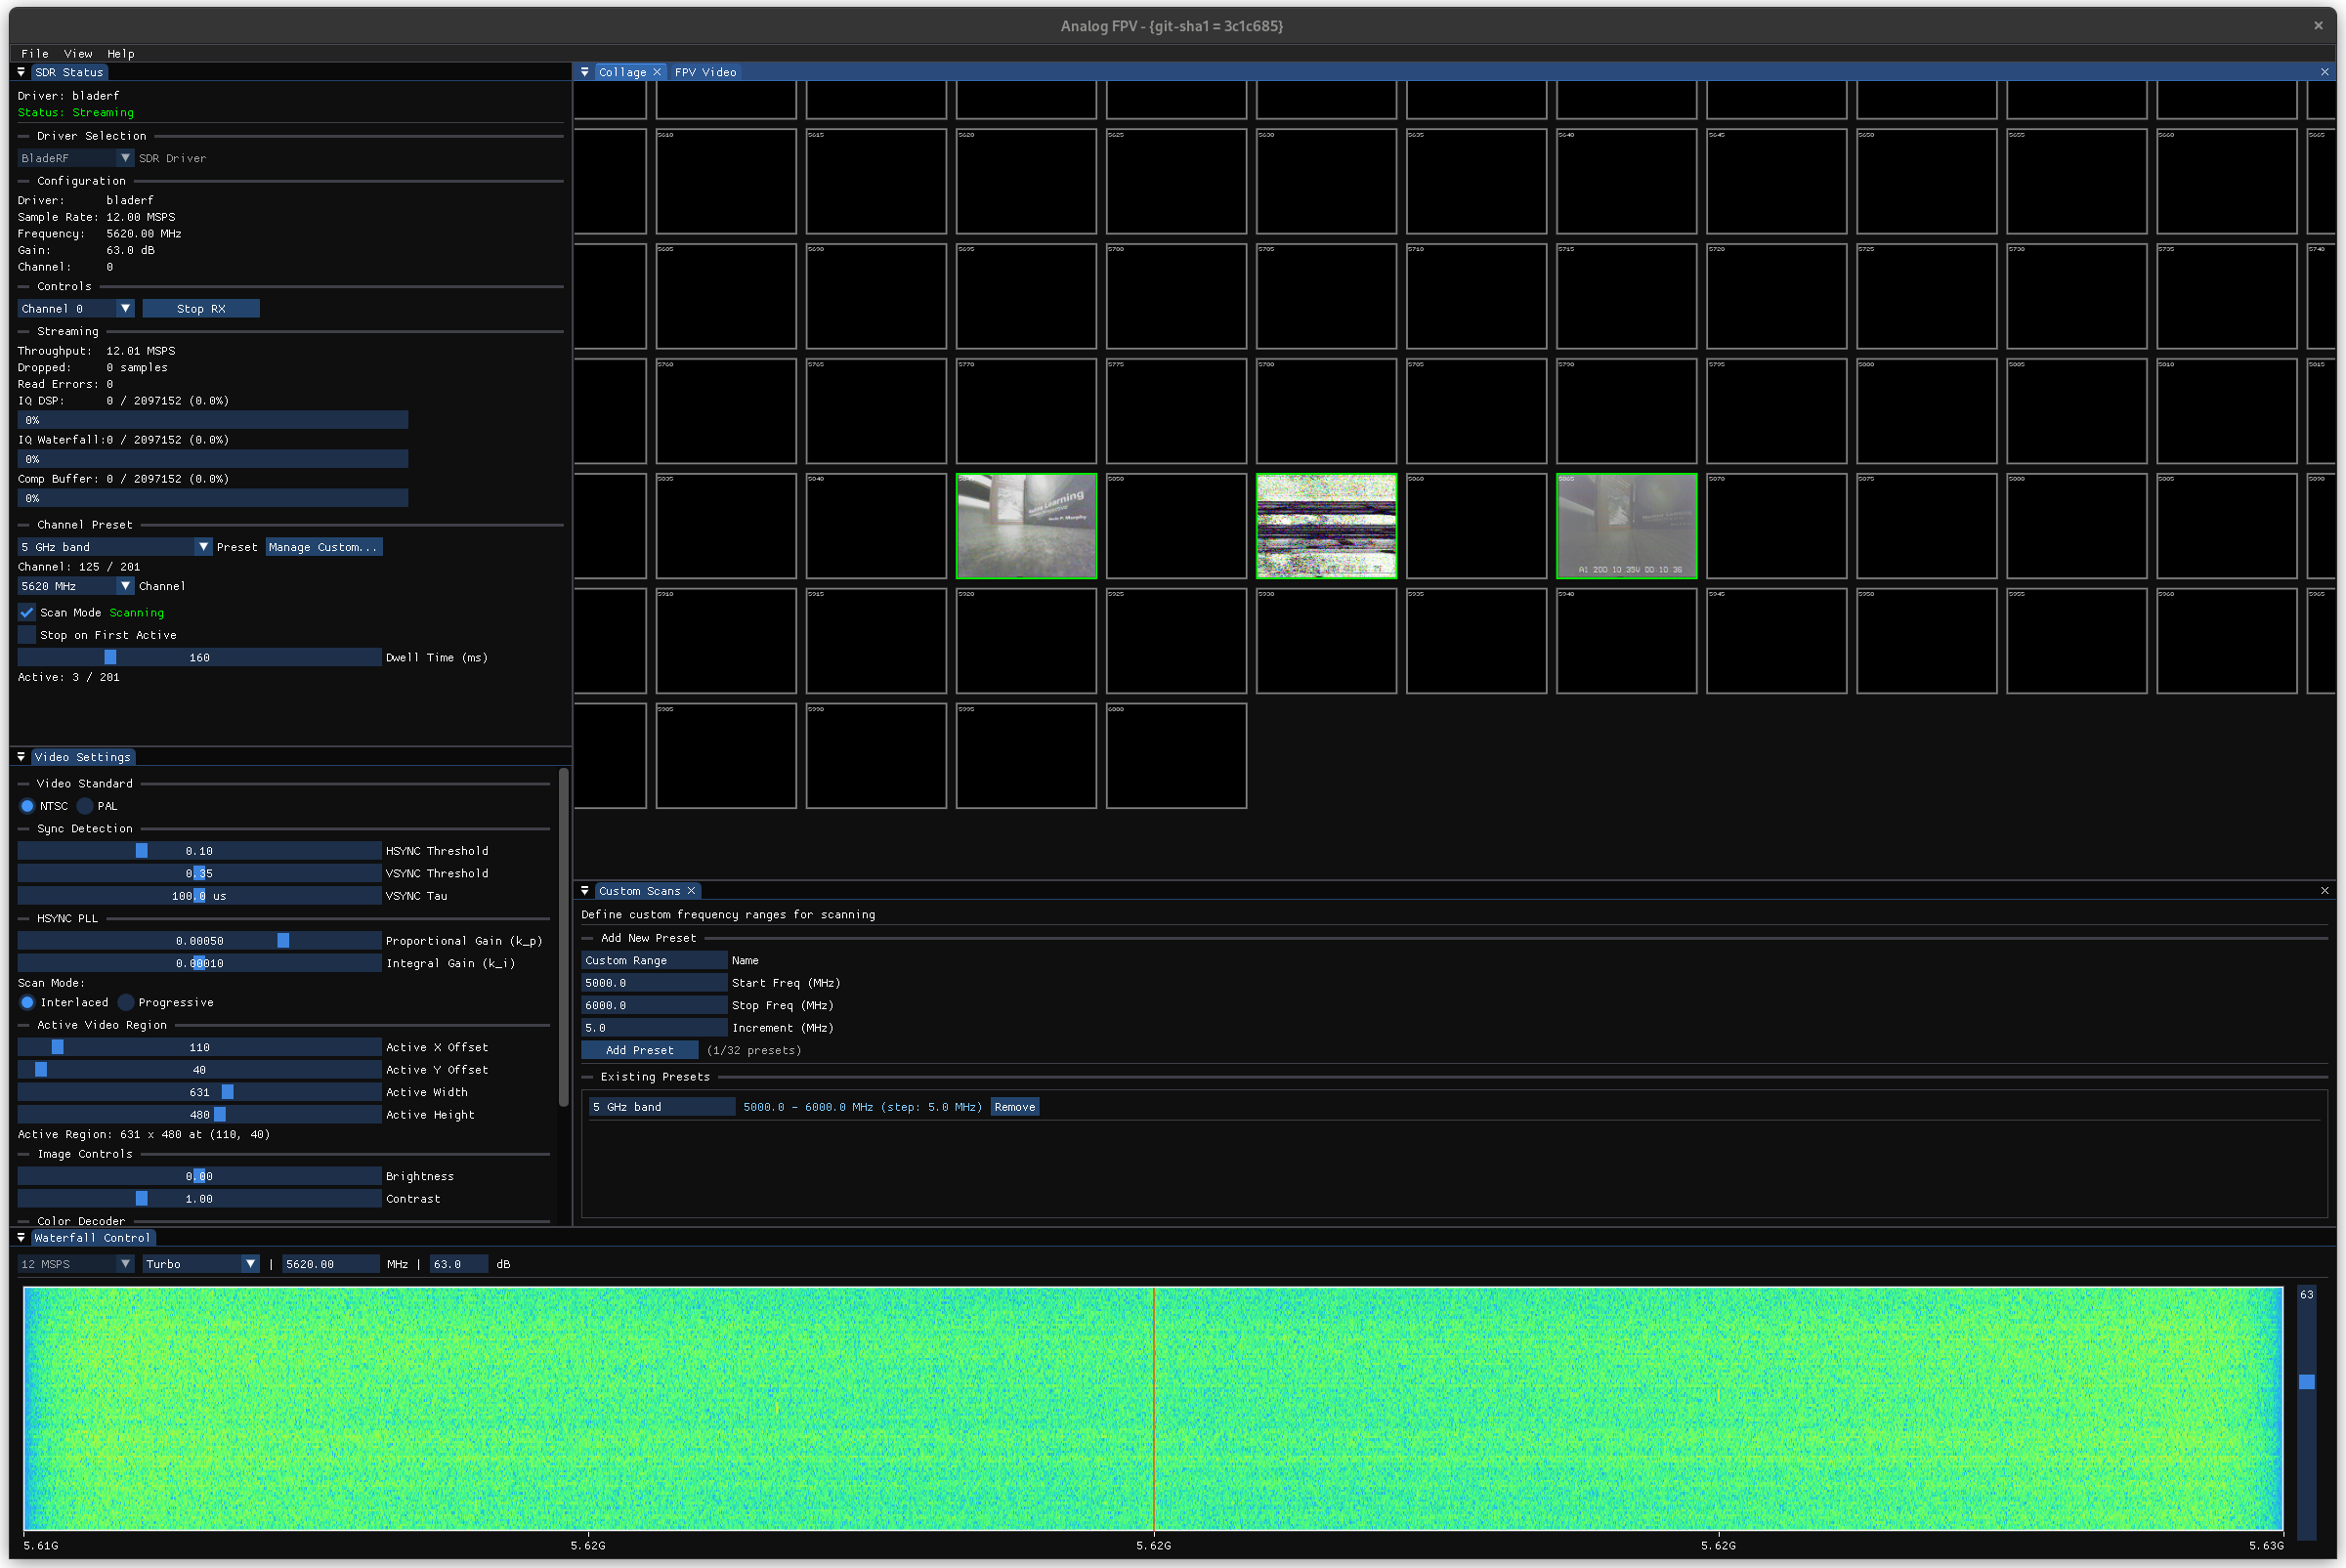Close the Custom Scans tab X
Screen dimensions: 2346x1568
[x=691, y=891]
